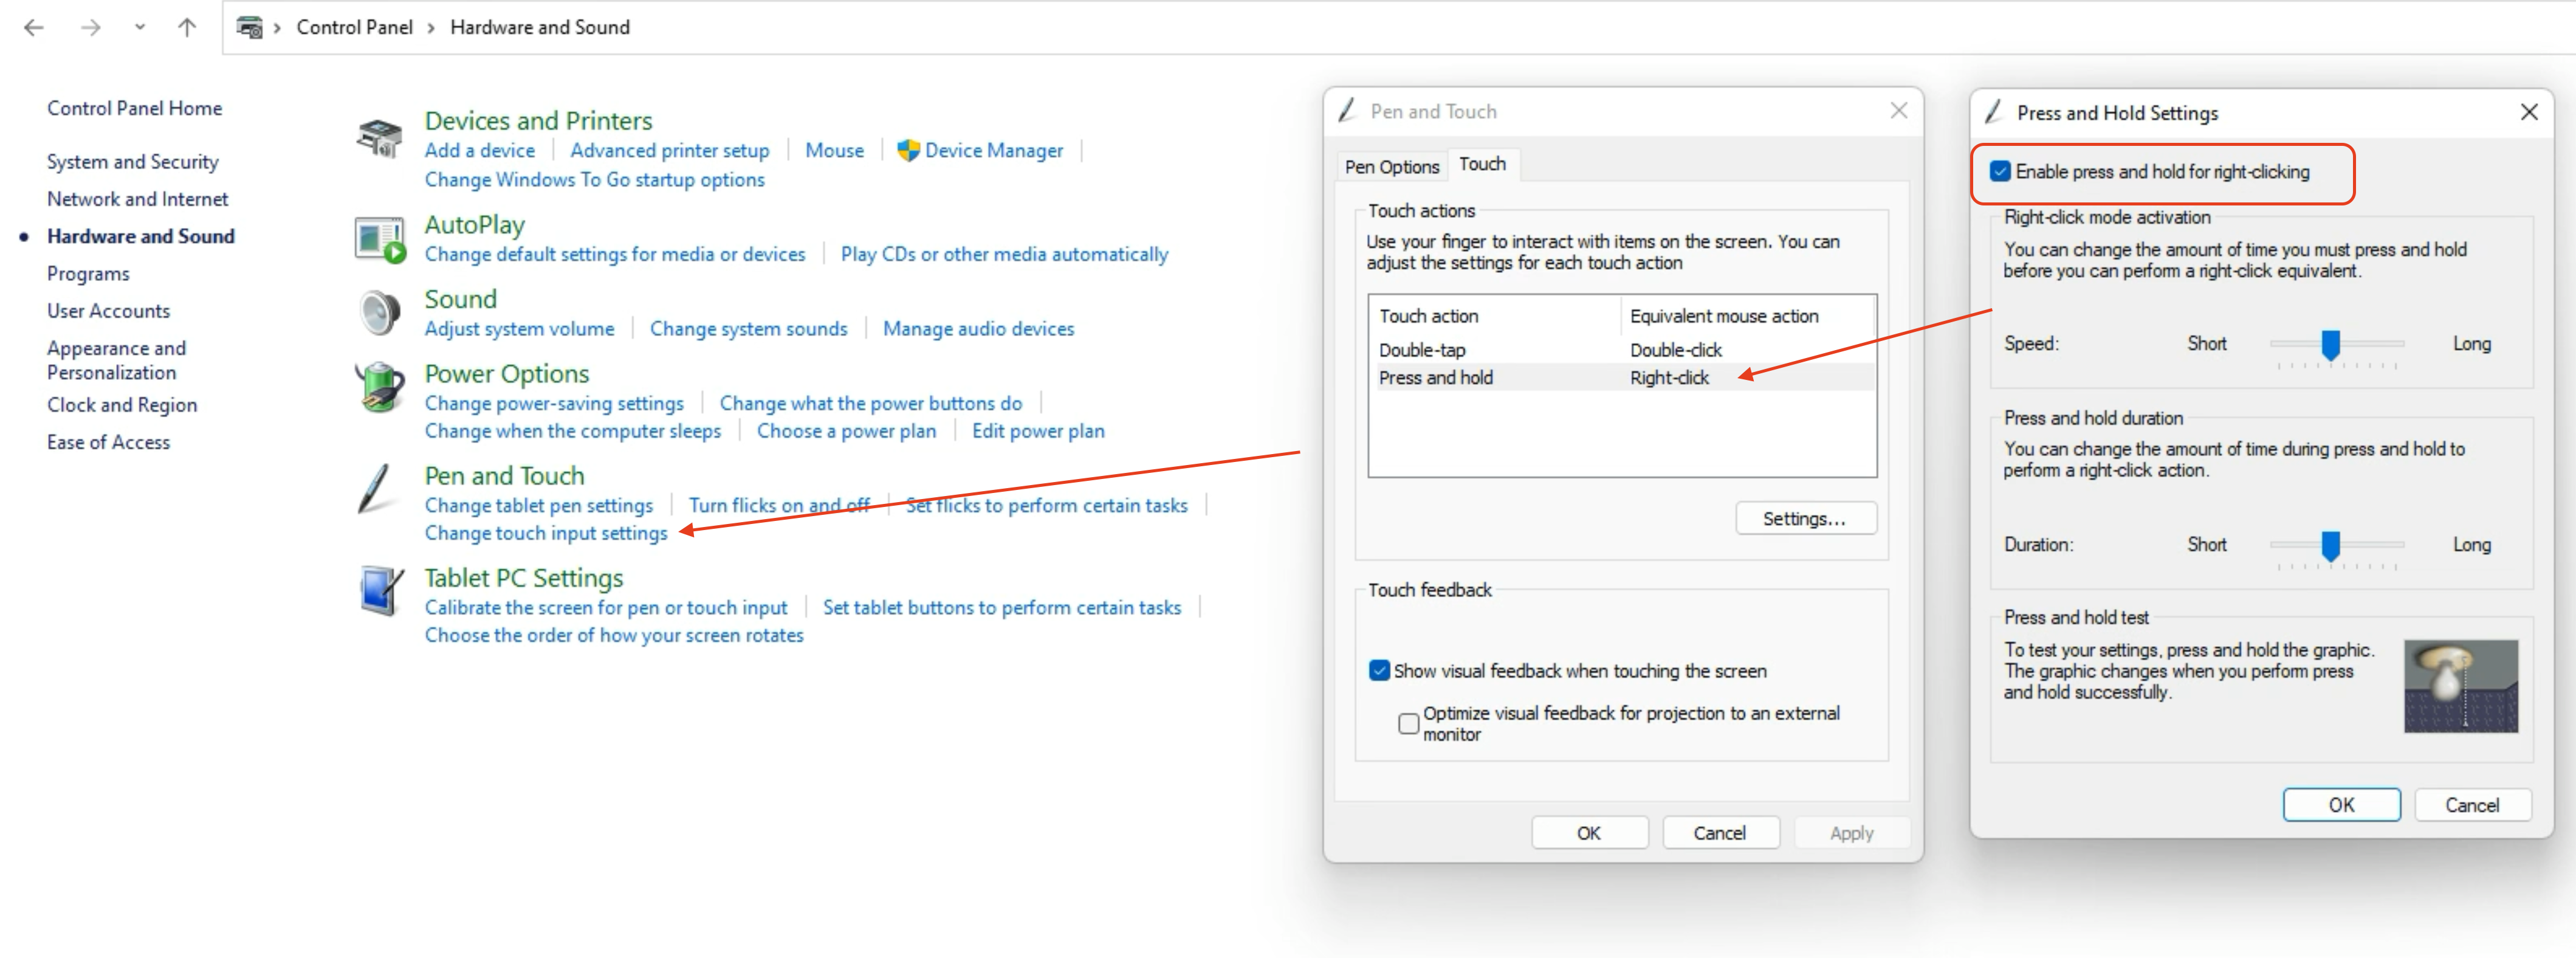Expand chevron before Control Panel breadcrumb
2576x958 pixels.
[x=277, y=28]
